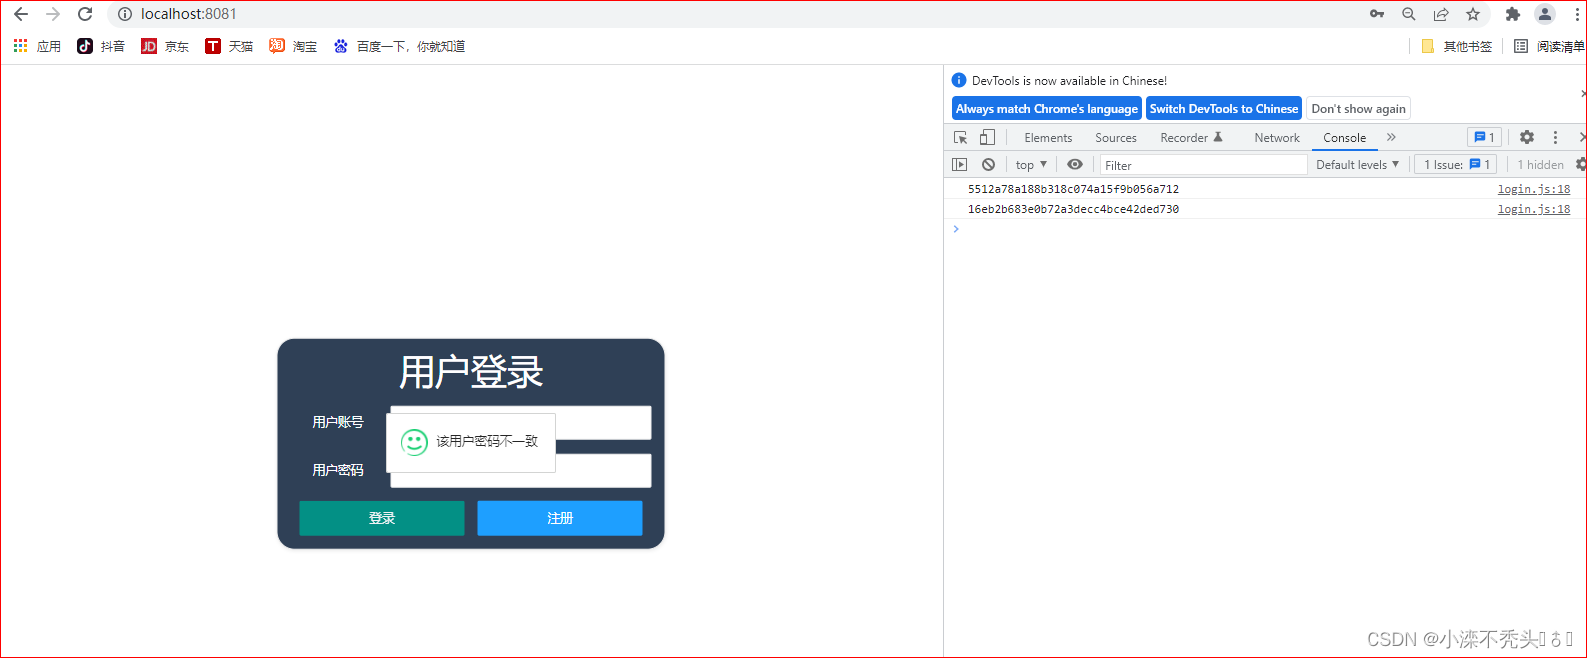Click the blue 注册 button
Screen dimensions: 1587x658
pyautogui.click(x=560, y=518)
